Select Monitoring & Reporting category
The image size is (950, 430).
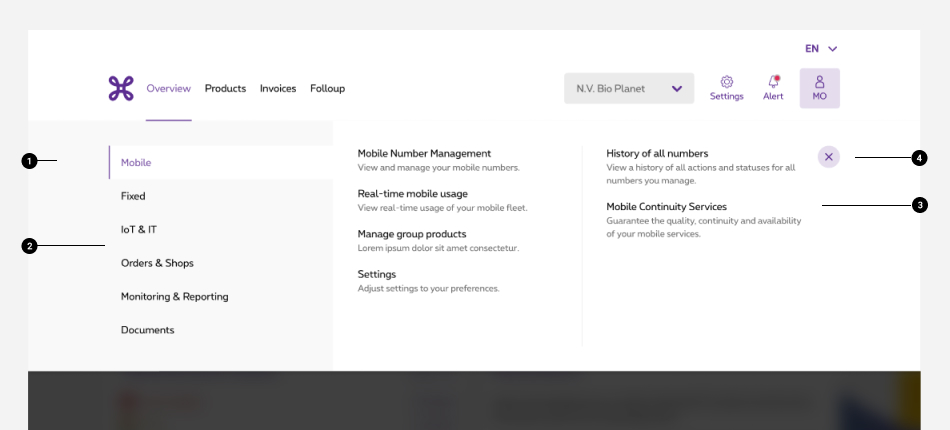pos(174,296)
